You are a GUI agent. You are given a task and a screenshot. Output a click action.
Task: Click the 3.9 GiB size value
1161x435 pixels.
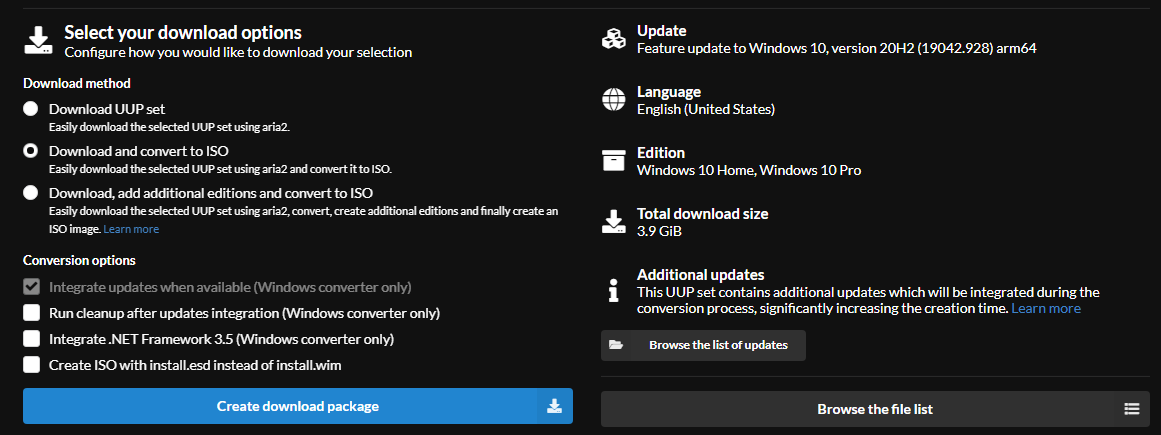click(659, 231)
